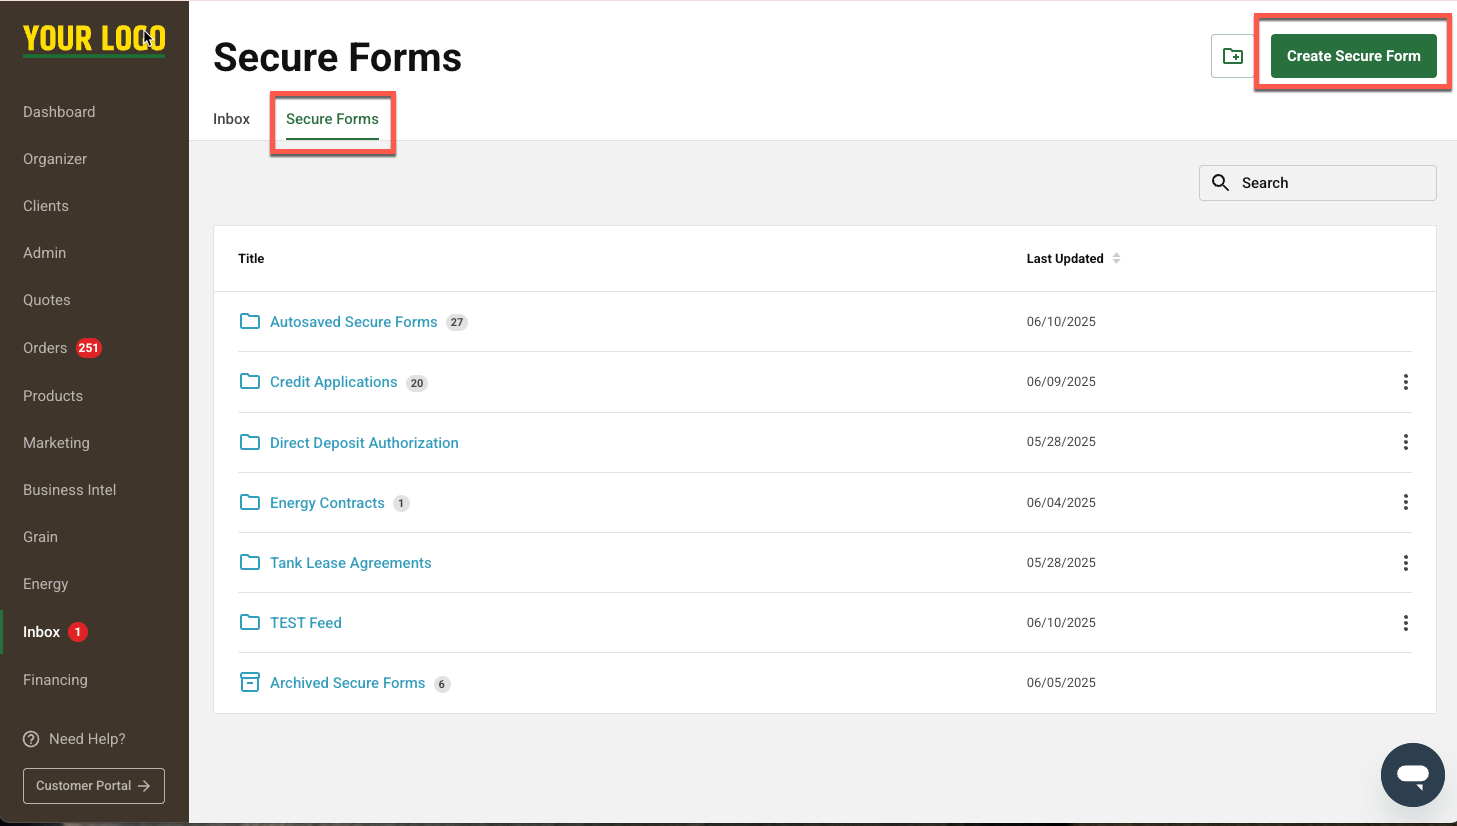Screen dimensions: 1457x826
Task: Open Business Intel in the sidebar
Action: point(69,490)
